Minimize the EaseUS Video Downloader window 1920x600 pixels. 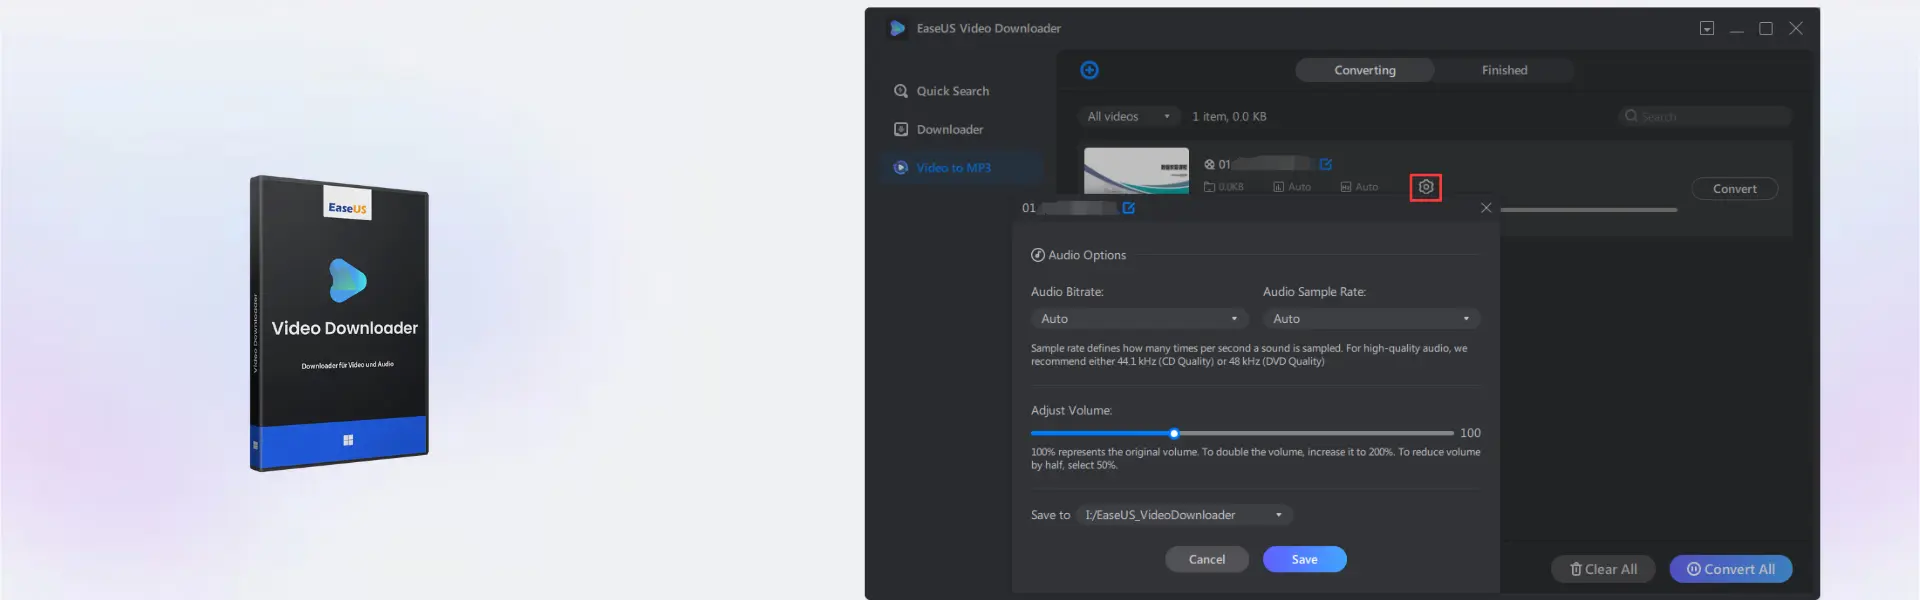point(1737,29)
